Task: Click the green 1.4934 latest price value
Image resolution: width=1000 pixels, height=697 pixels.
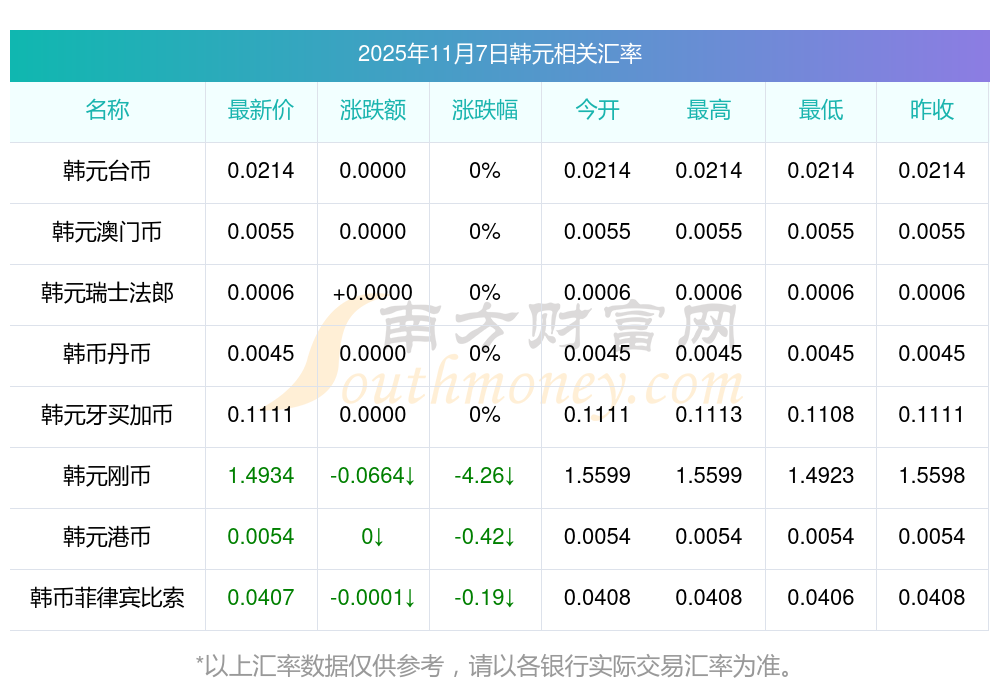Action: point(260,476)
